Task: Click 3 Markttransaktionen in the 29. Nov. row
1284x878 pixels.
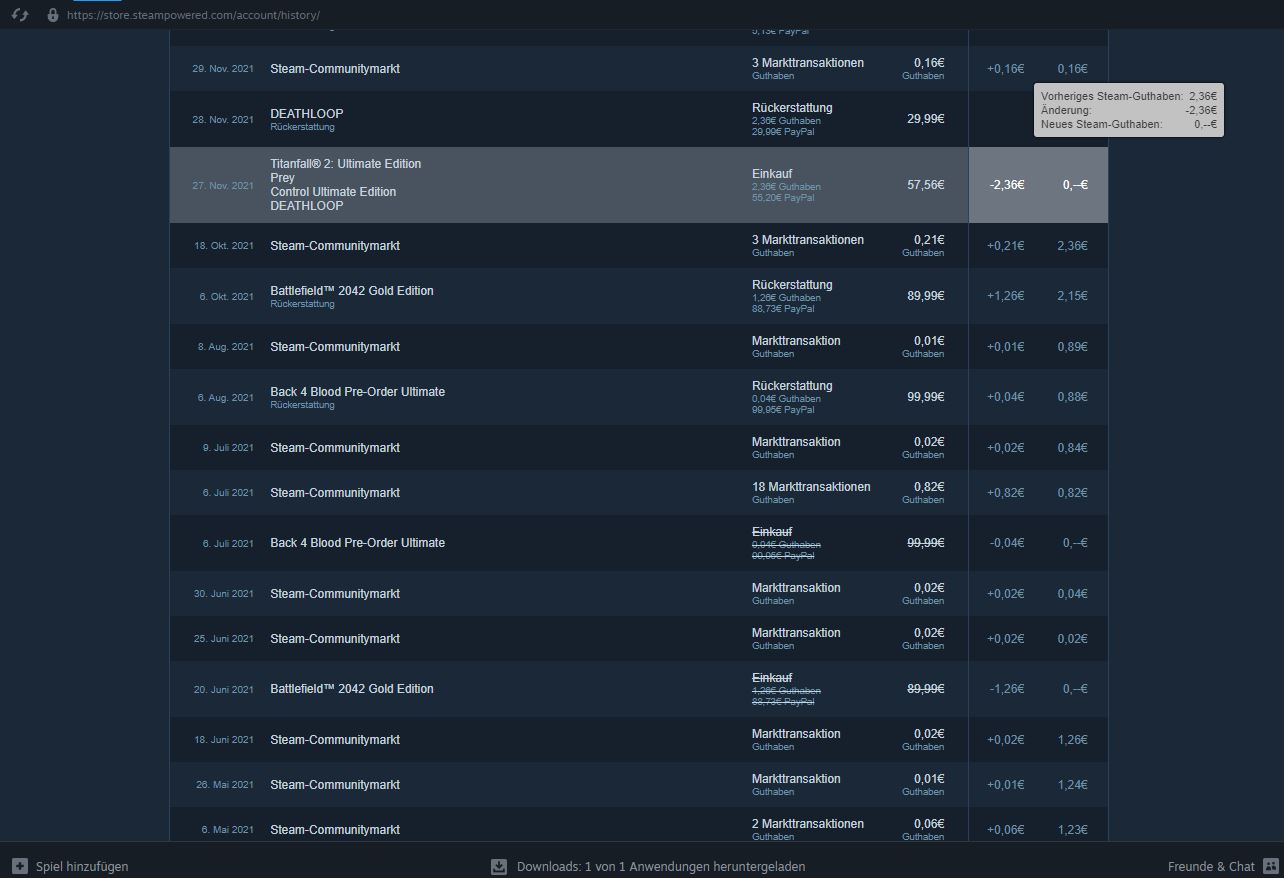Action: [808, 63]
